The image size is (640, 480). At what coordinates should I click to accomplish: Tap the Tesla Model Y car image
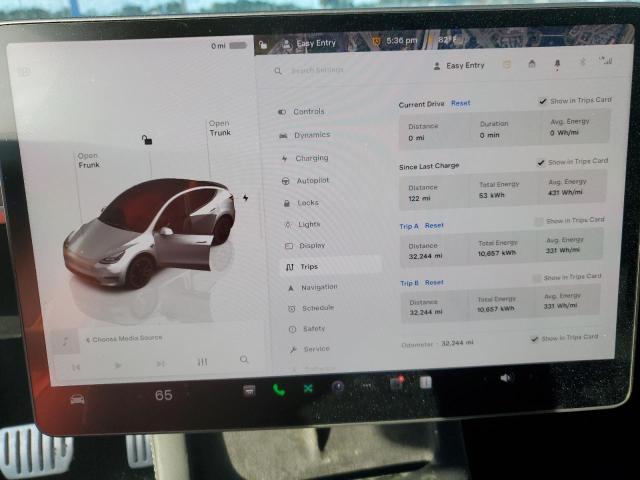(149, 233)
